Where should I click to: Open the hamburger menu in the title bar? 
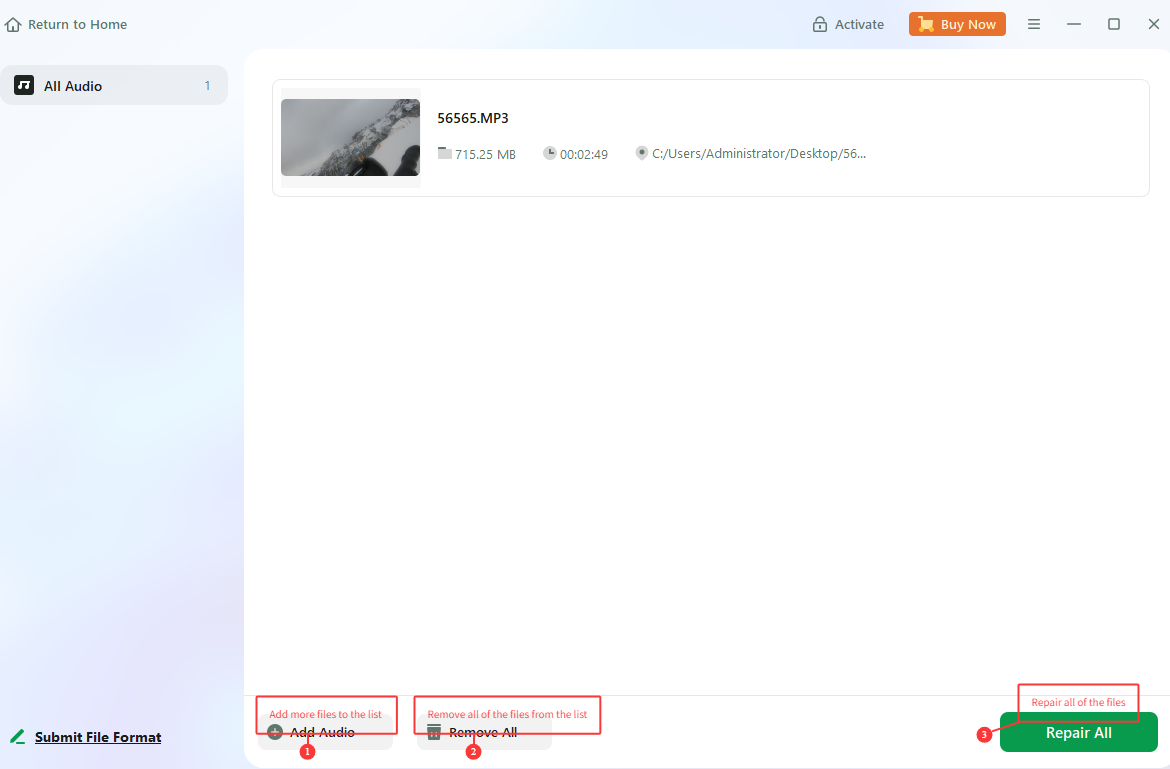pos(1033,25)
